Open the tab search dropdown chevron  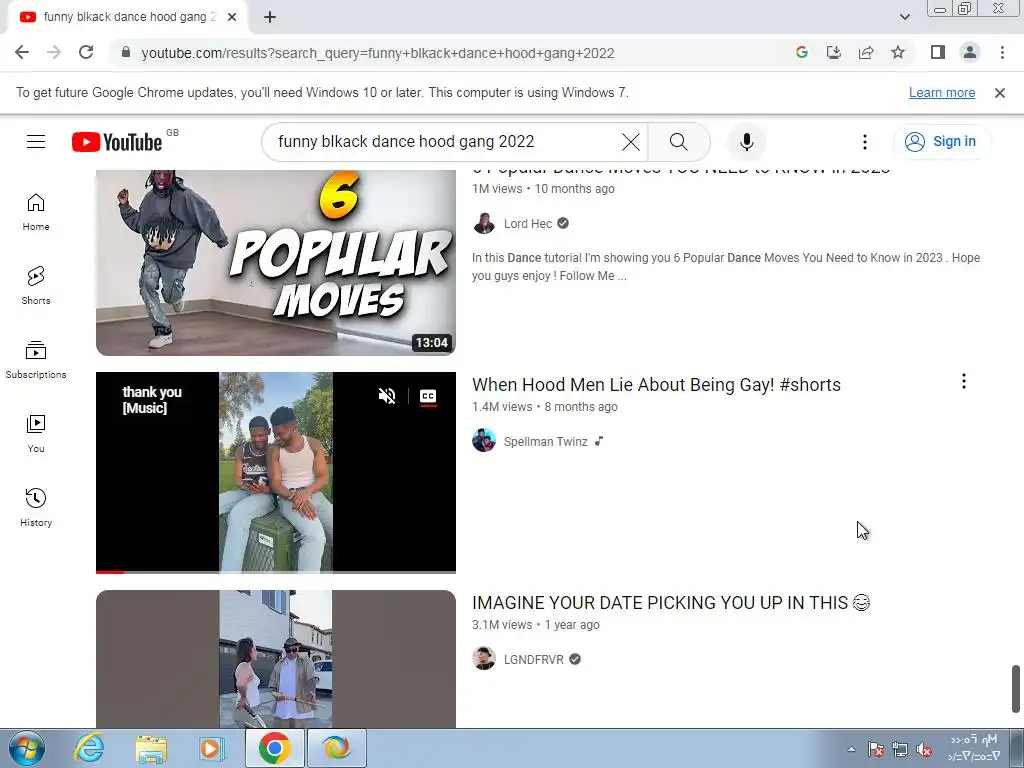(x=904, y=17)
